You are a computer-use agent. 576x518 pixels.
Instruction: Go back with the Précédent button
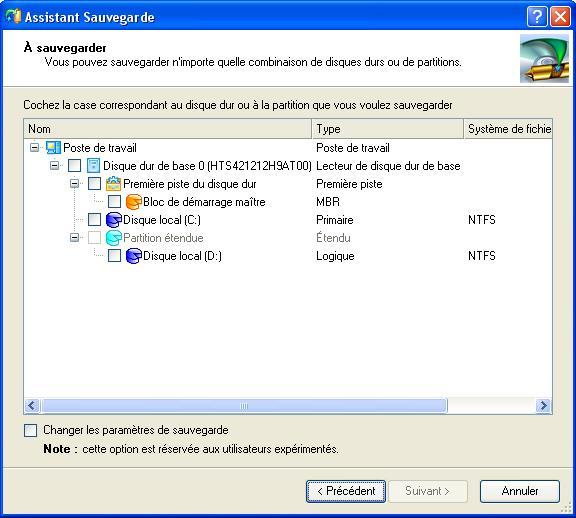(346, 491)
